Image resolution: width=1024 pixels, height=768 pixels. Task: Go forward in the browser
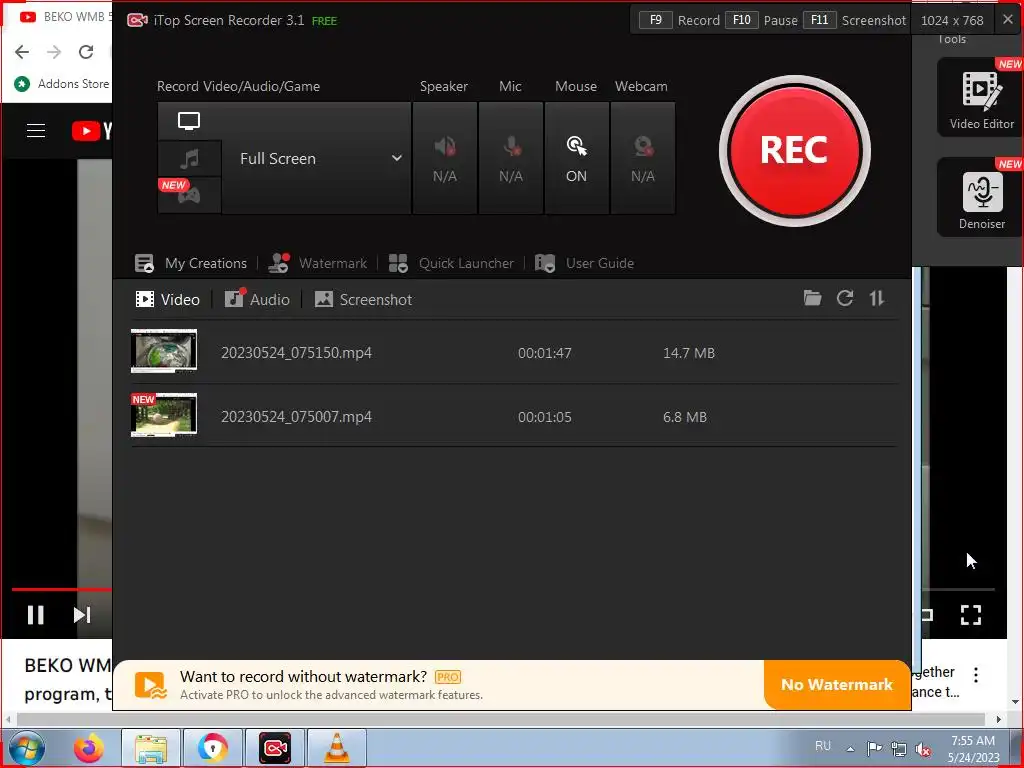point(54,52)
